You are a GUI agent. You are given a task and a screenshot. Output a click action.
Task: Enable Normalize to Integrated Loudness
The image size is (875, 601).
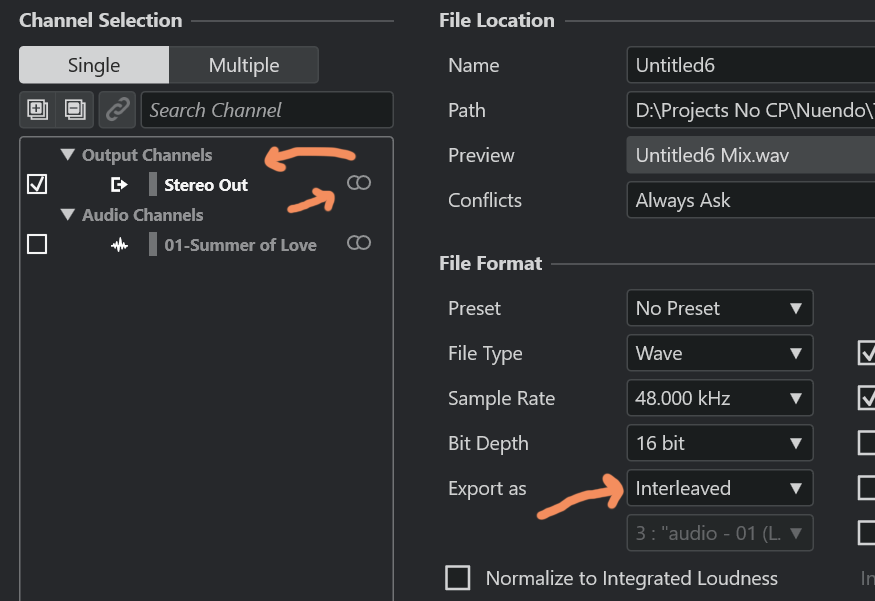[x=458, y=578]
